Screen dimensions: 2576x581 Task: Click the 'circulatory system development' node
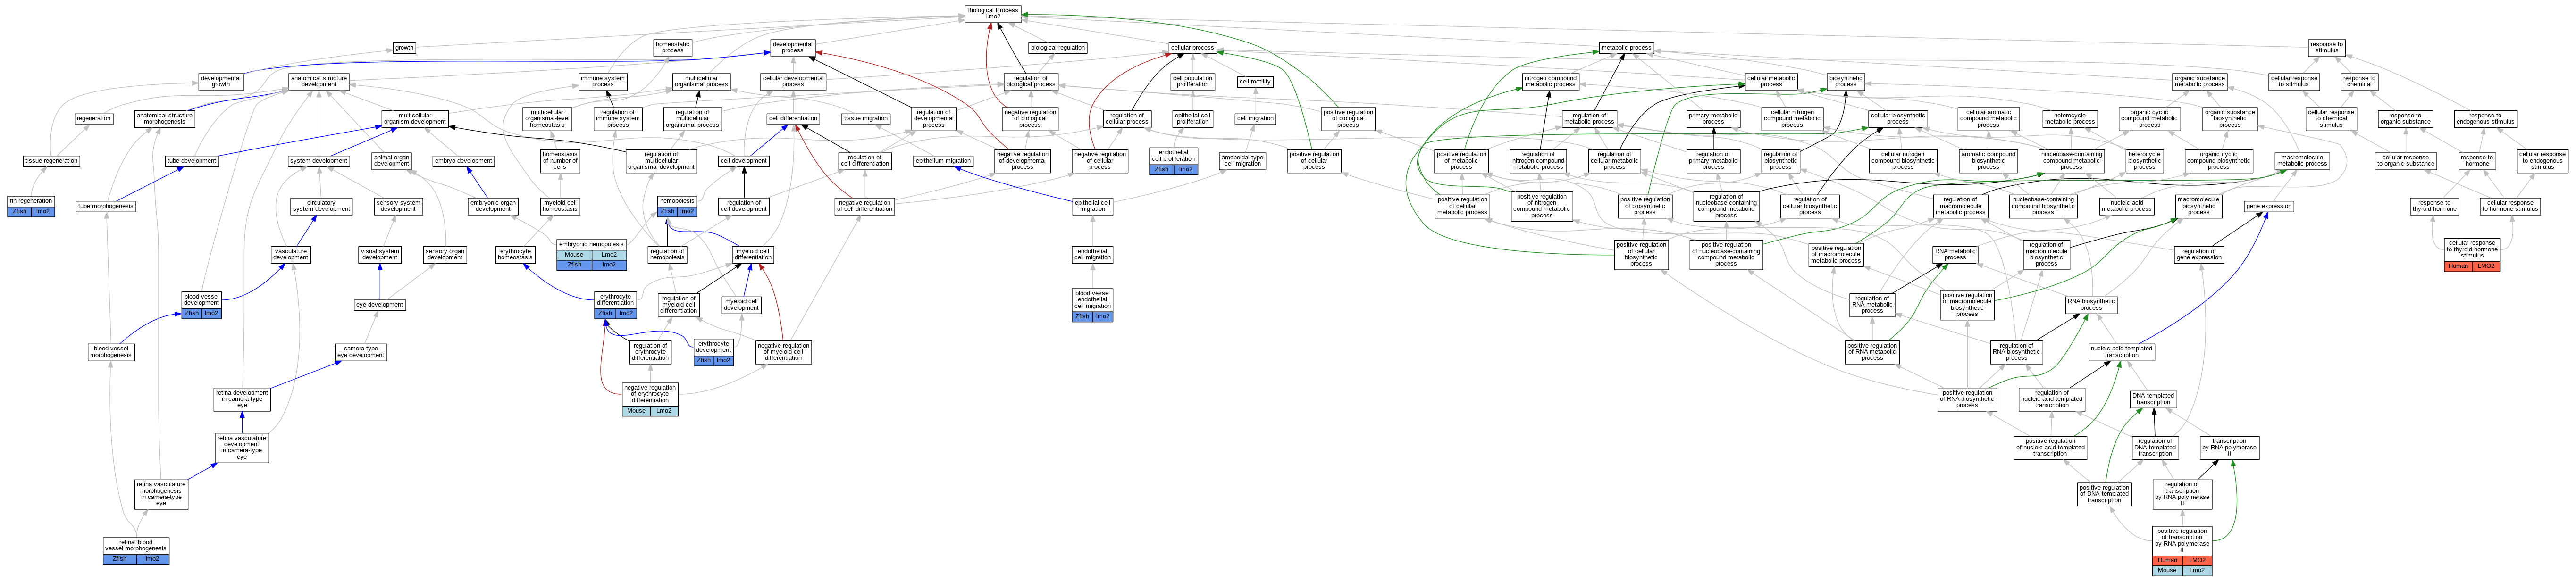coord(321,206)
